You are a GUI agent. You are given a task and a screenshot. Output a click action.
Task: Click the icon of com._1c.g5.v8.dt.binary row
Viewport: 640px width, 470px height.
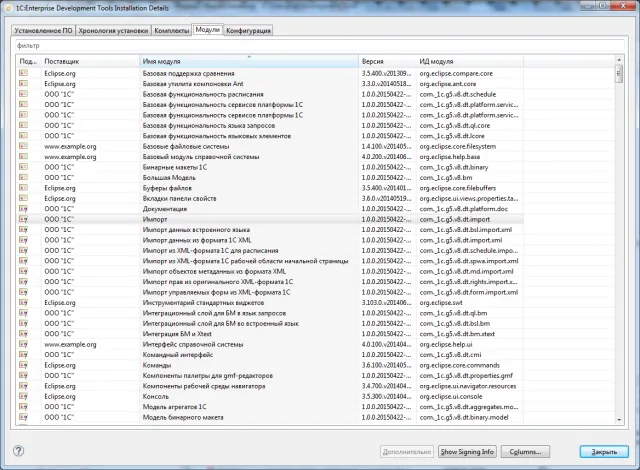[23, 167]
